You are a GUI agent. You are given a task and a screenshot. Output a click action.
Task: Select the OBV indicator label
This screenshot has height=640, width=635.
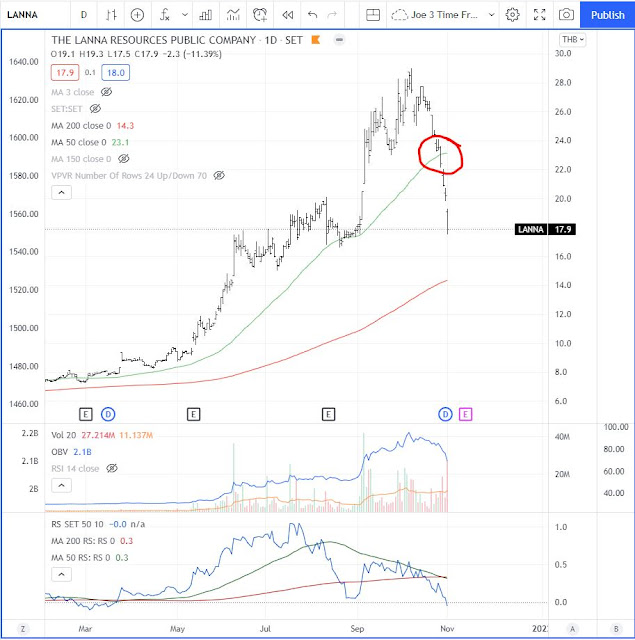(60, 452)
